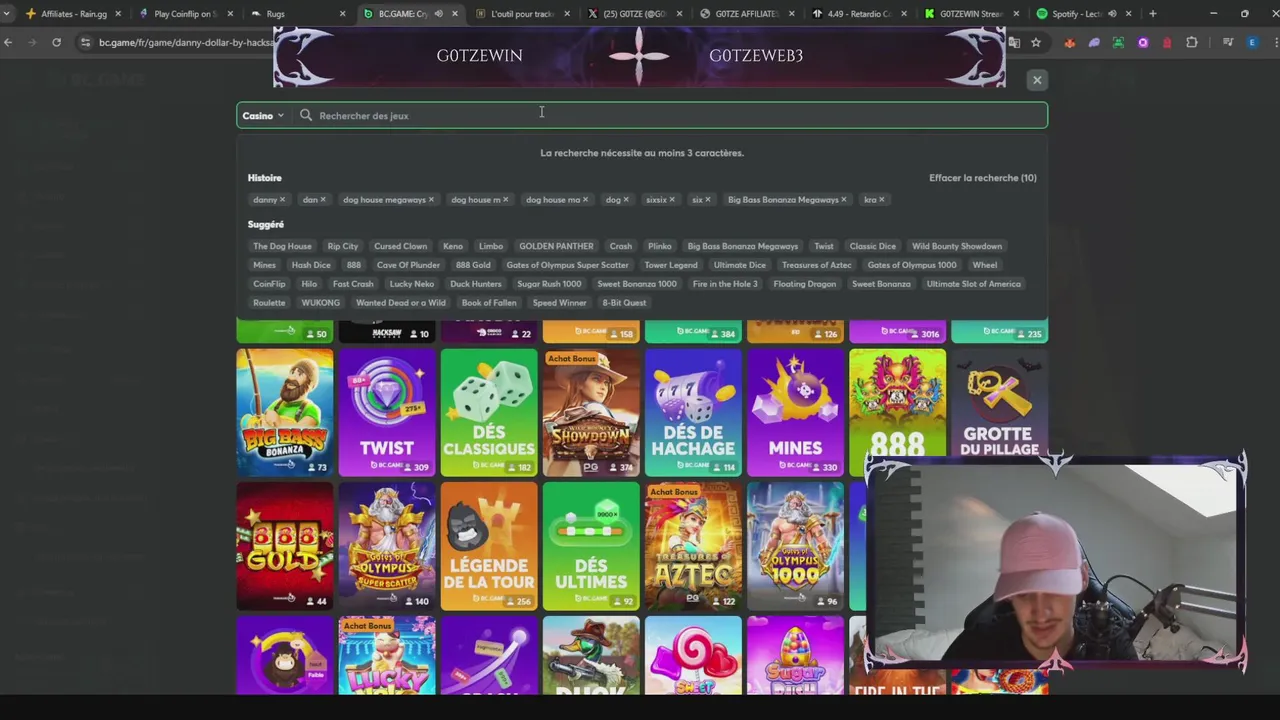Remove 'dog house m' history tag
The width and height of the screenshot is (1280, 720).
(505, 200)
